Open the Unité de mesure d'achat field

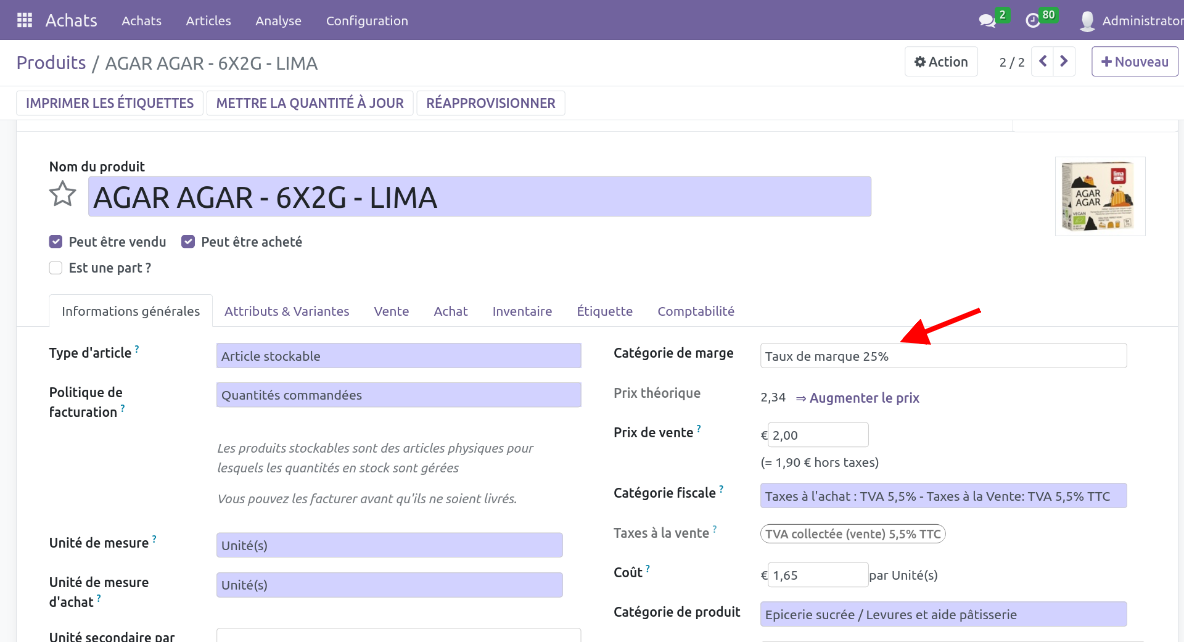390,585
